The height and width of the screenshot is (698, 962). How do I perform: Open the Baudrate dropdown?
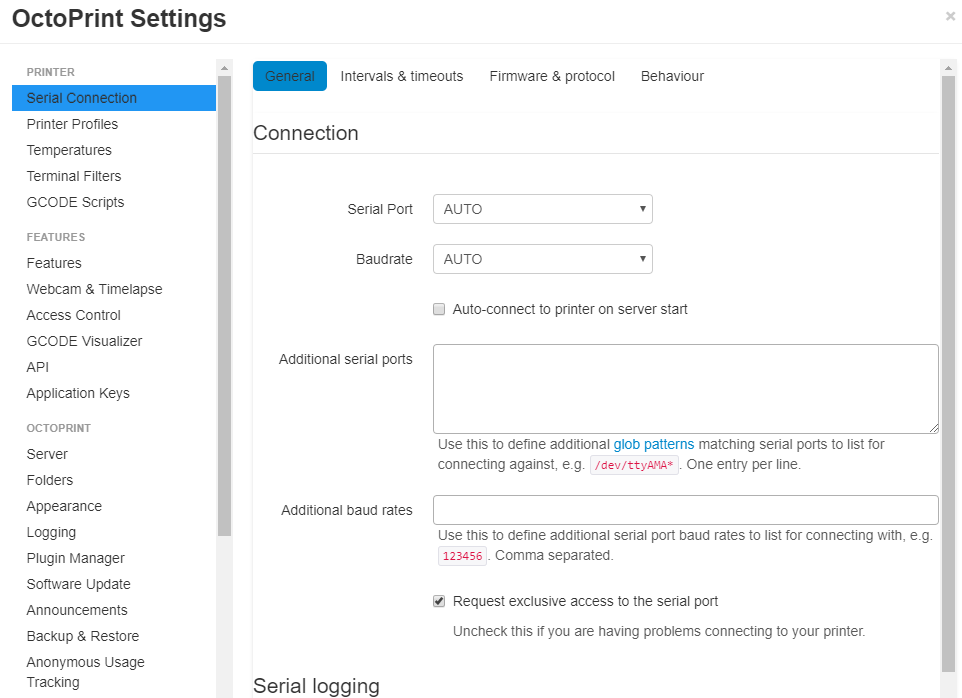[542, 259]
